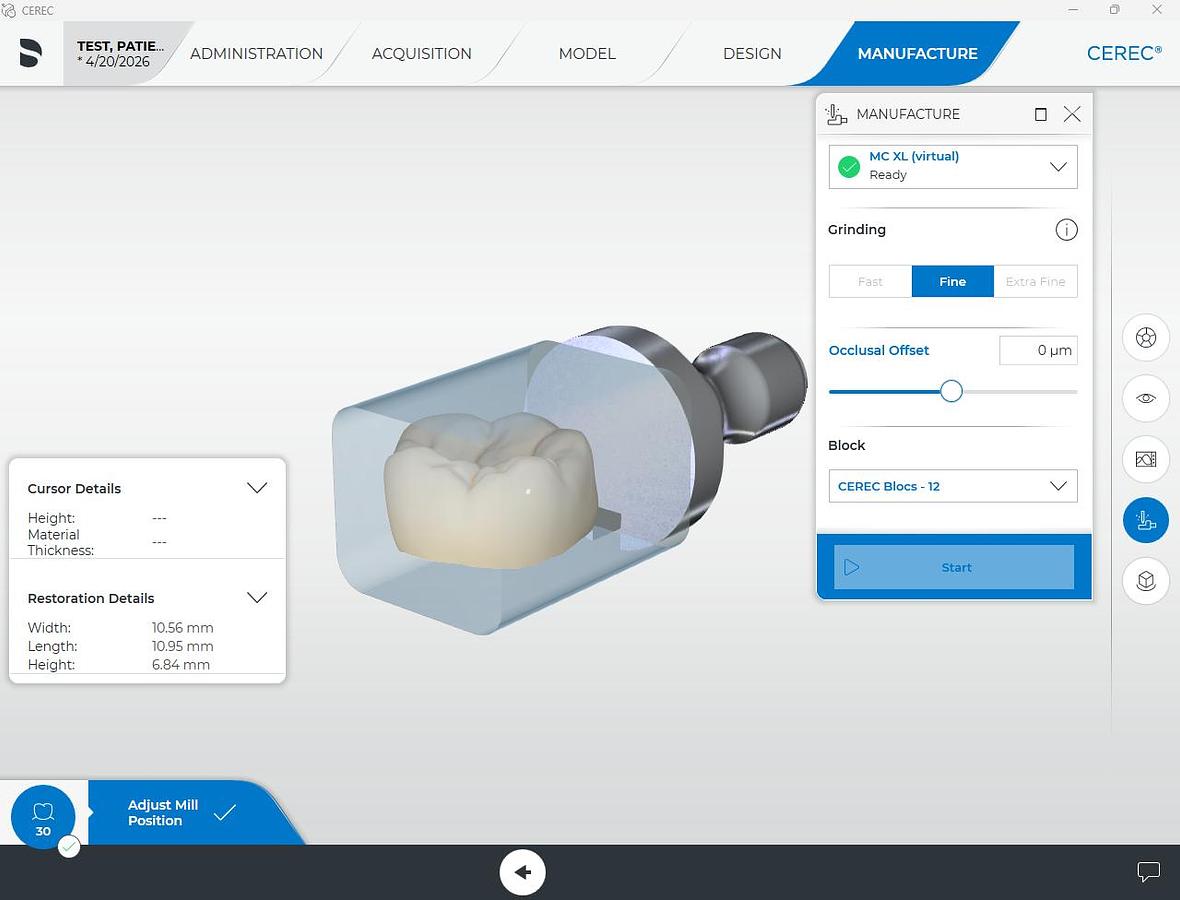Start the milling process
Viewport: 1180px width, 900px height.
point(953,567)
